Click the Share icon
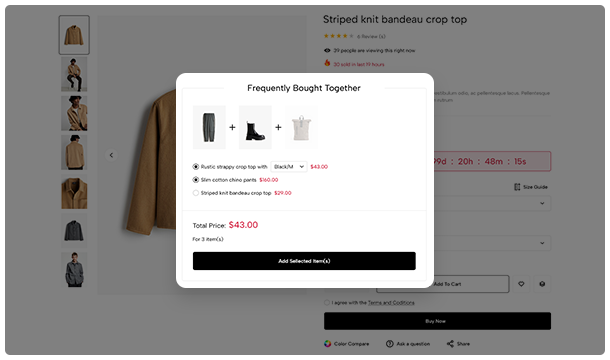 pyautogui.click(x=450, y=344)
